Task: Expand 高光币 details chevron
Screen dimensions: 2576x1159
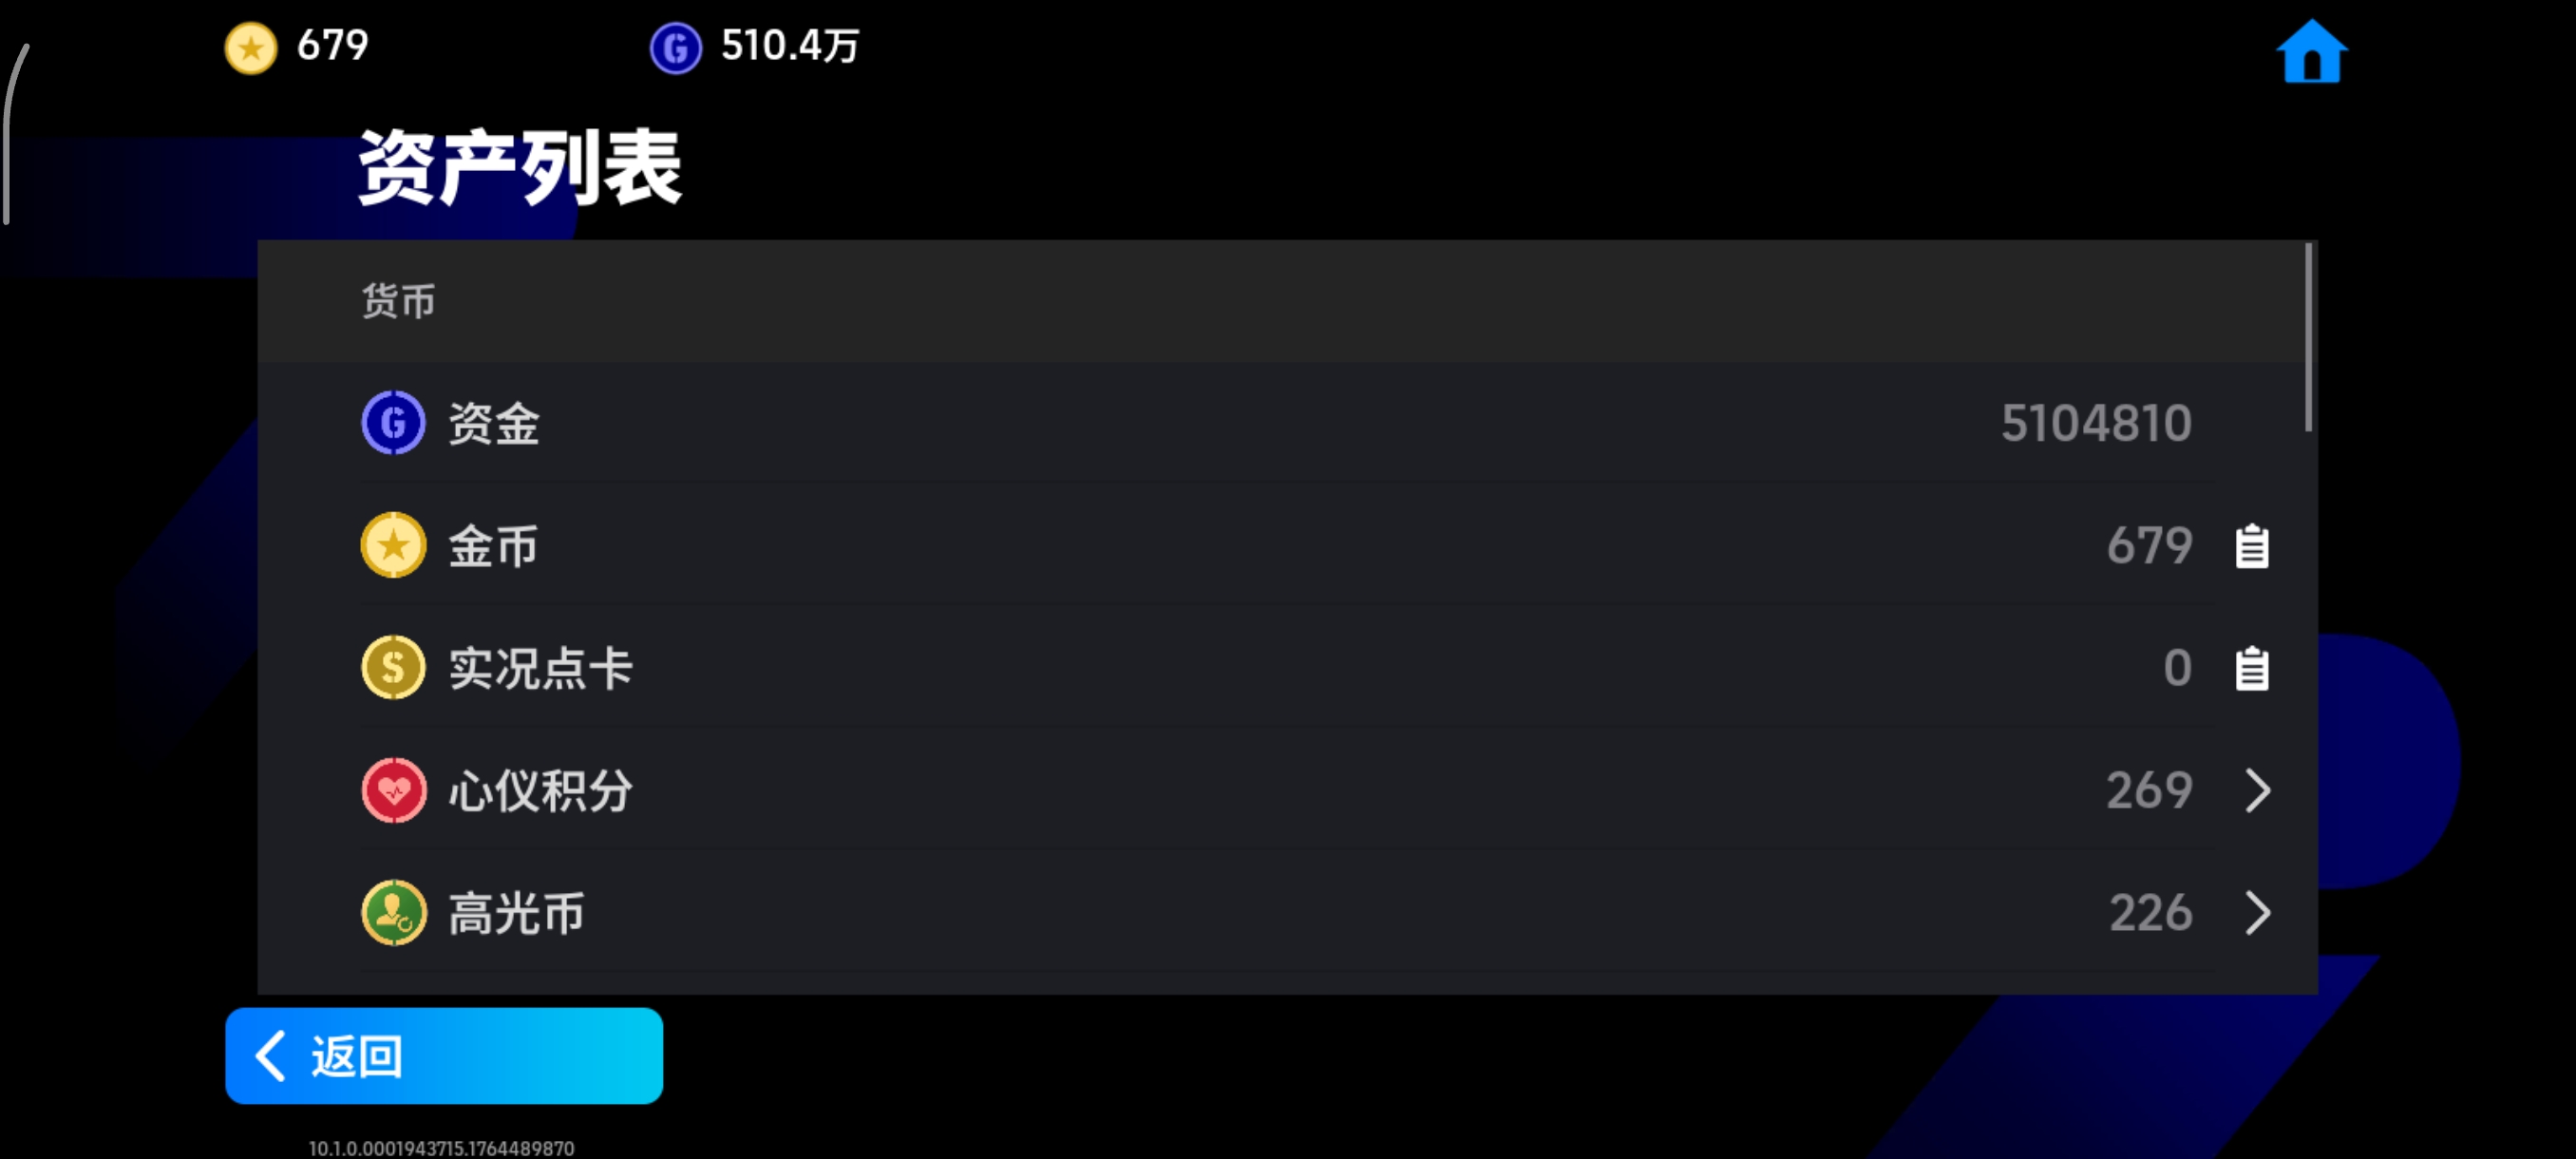Action: tap(2257, 913)
